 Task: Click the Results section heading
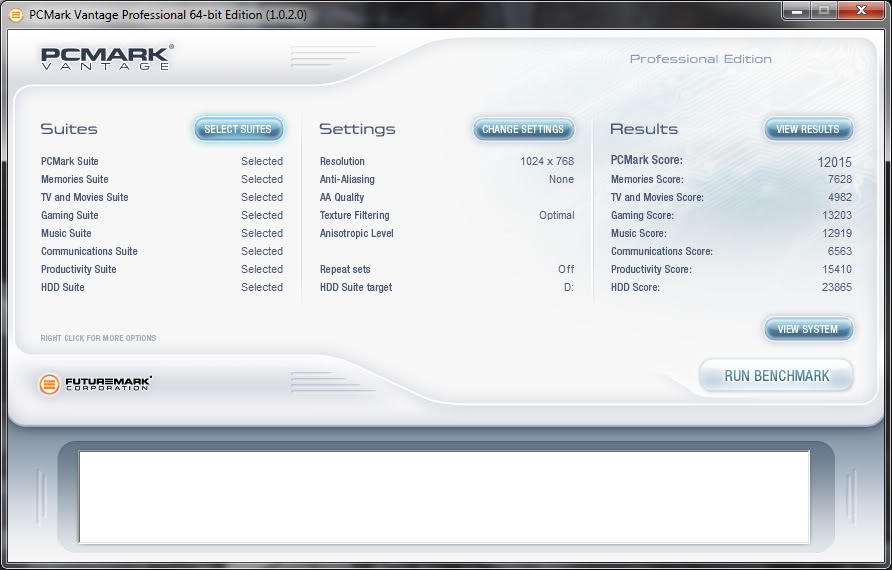644,129
